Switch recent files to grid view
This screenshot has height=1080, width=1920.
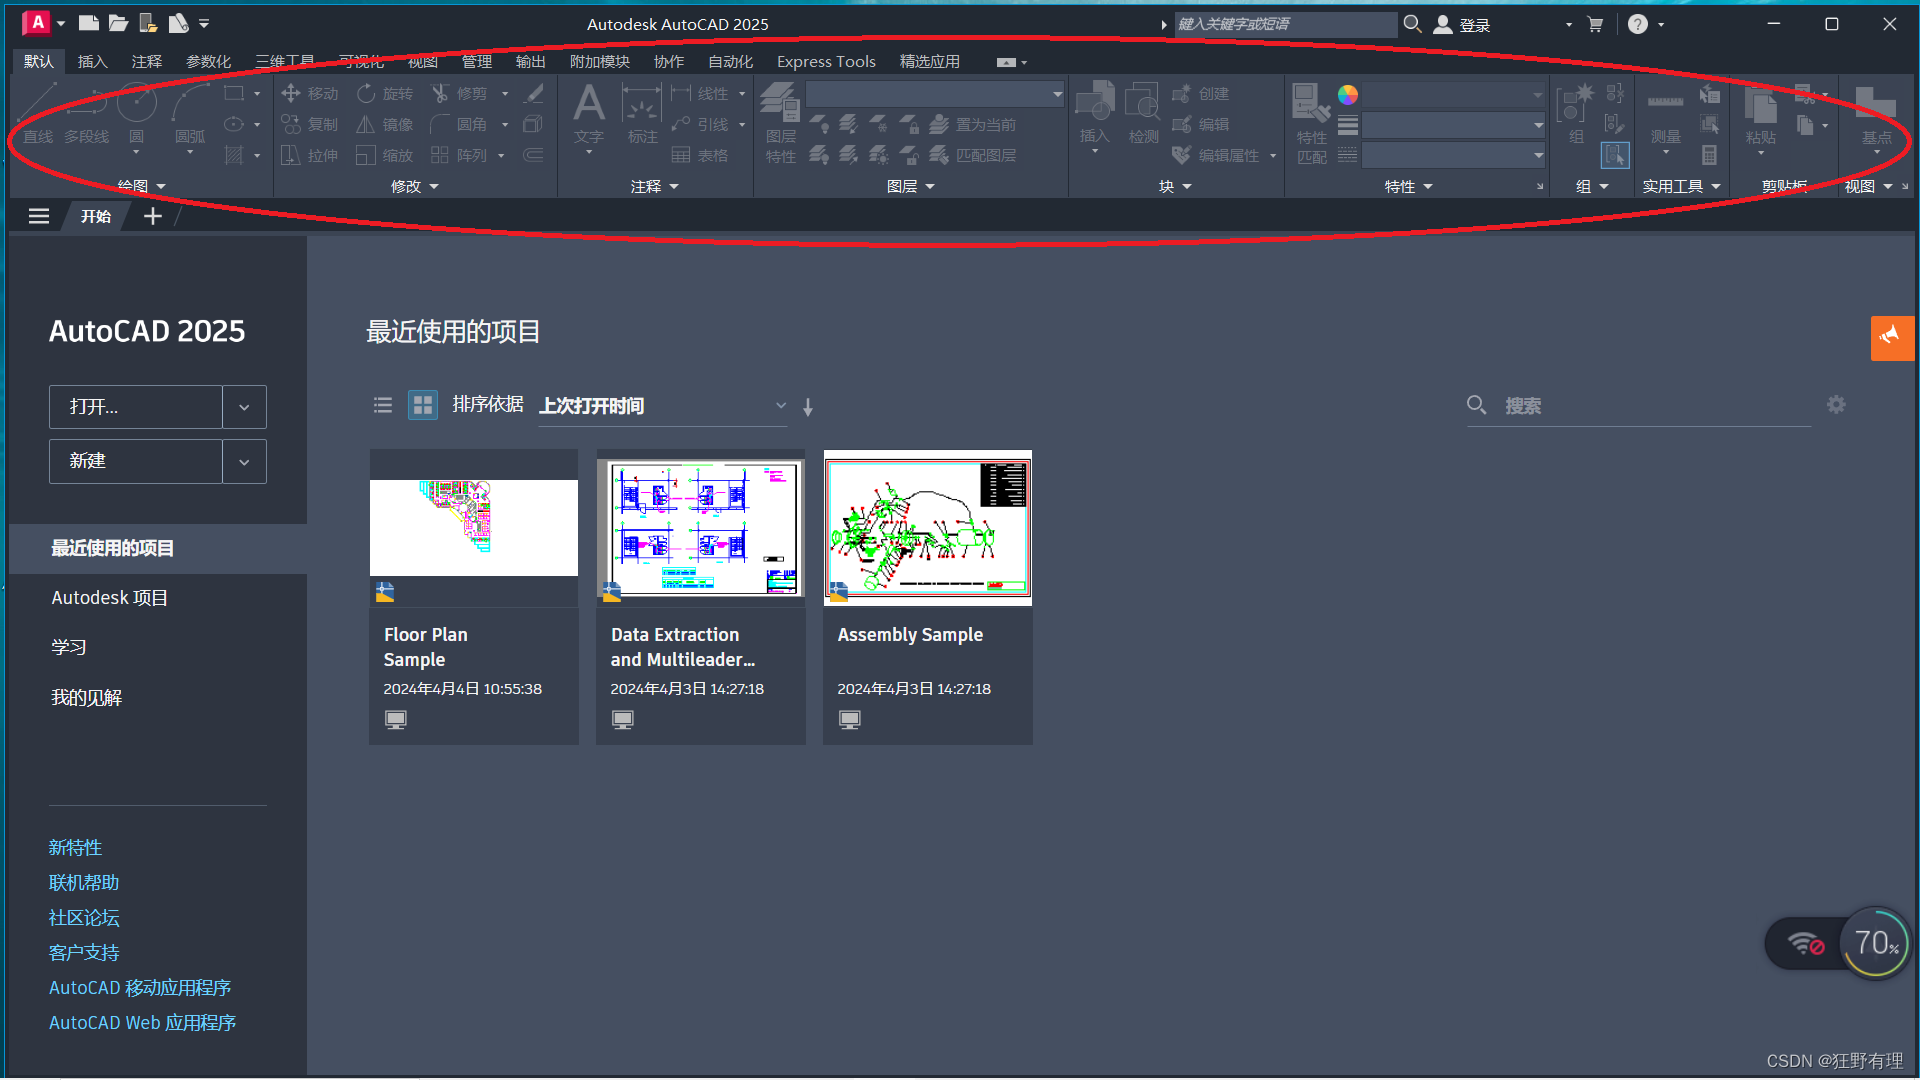tap(423, 405)
